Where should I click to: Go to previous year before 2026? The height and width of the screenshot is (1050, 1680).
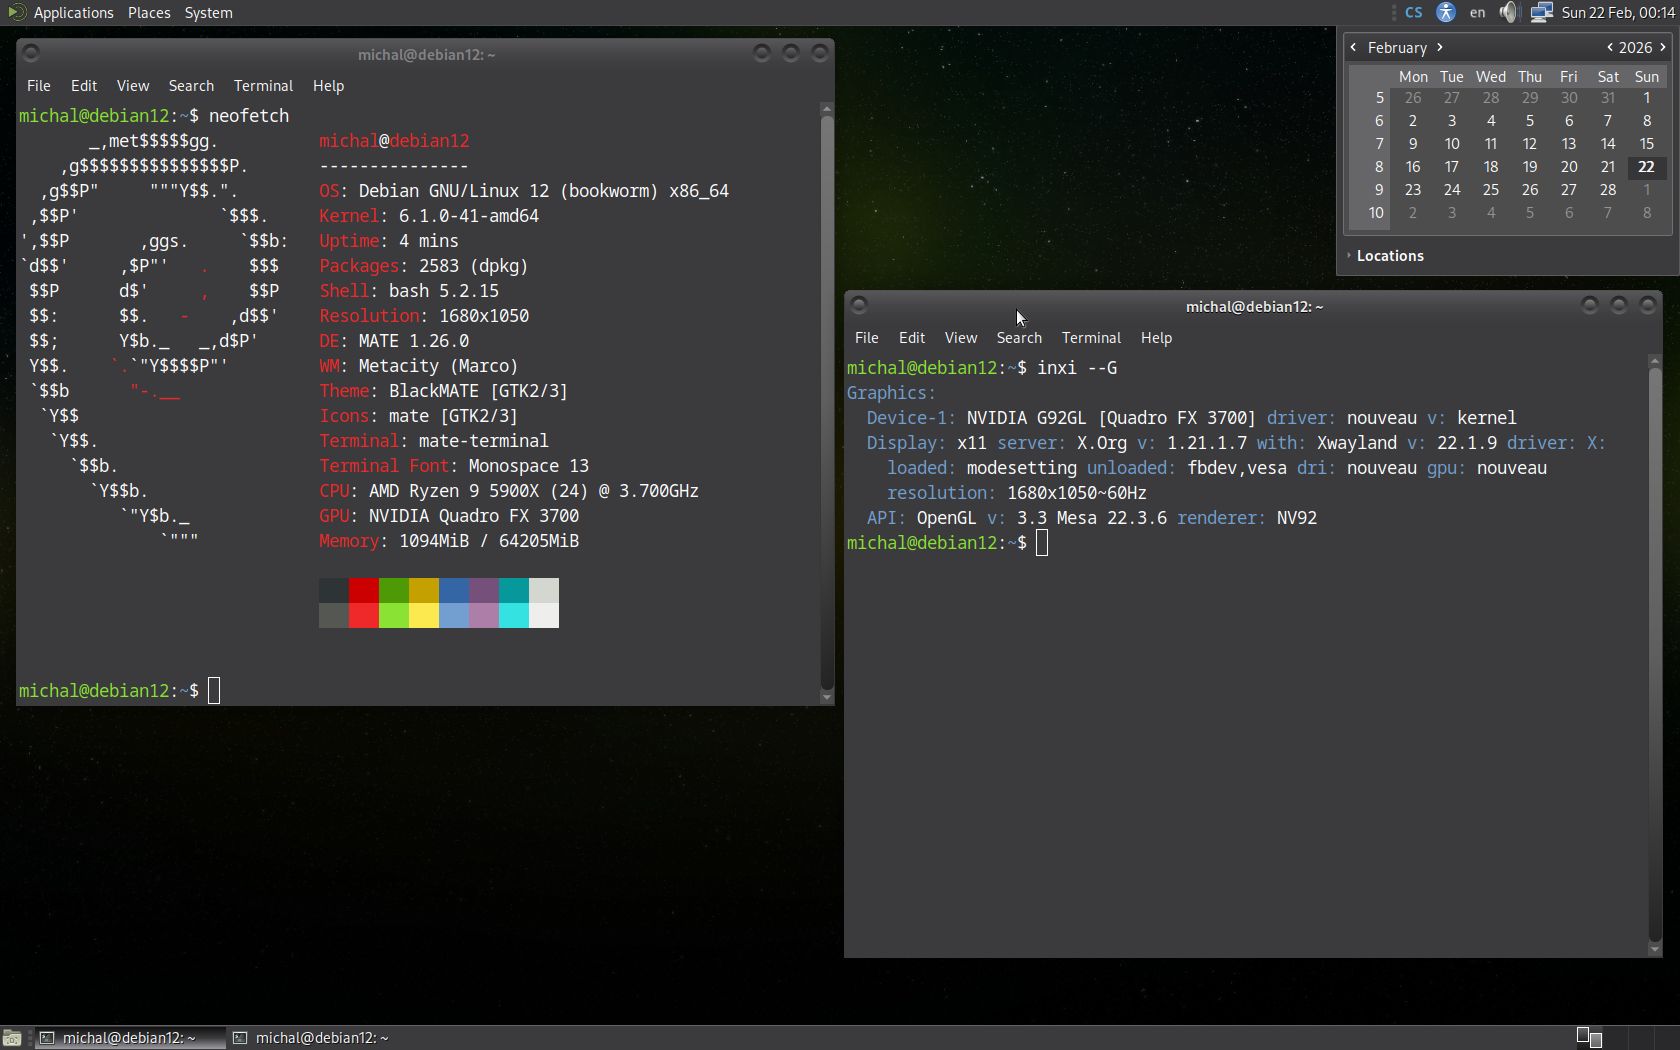[1609, 47]
